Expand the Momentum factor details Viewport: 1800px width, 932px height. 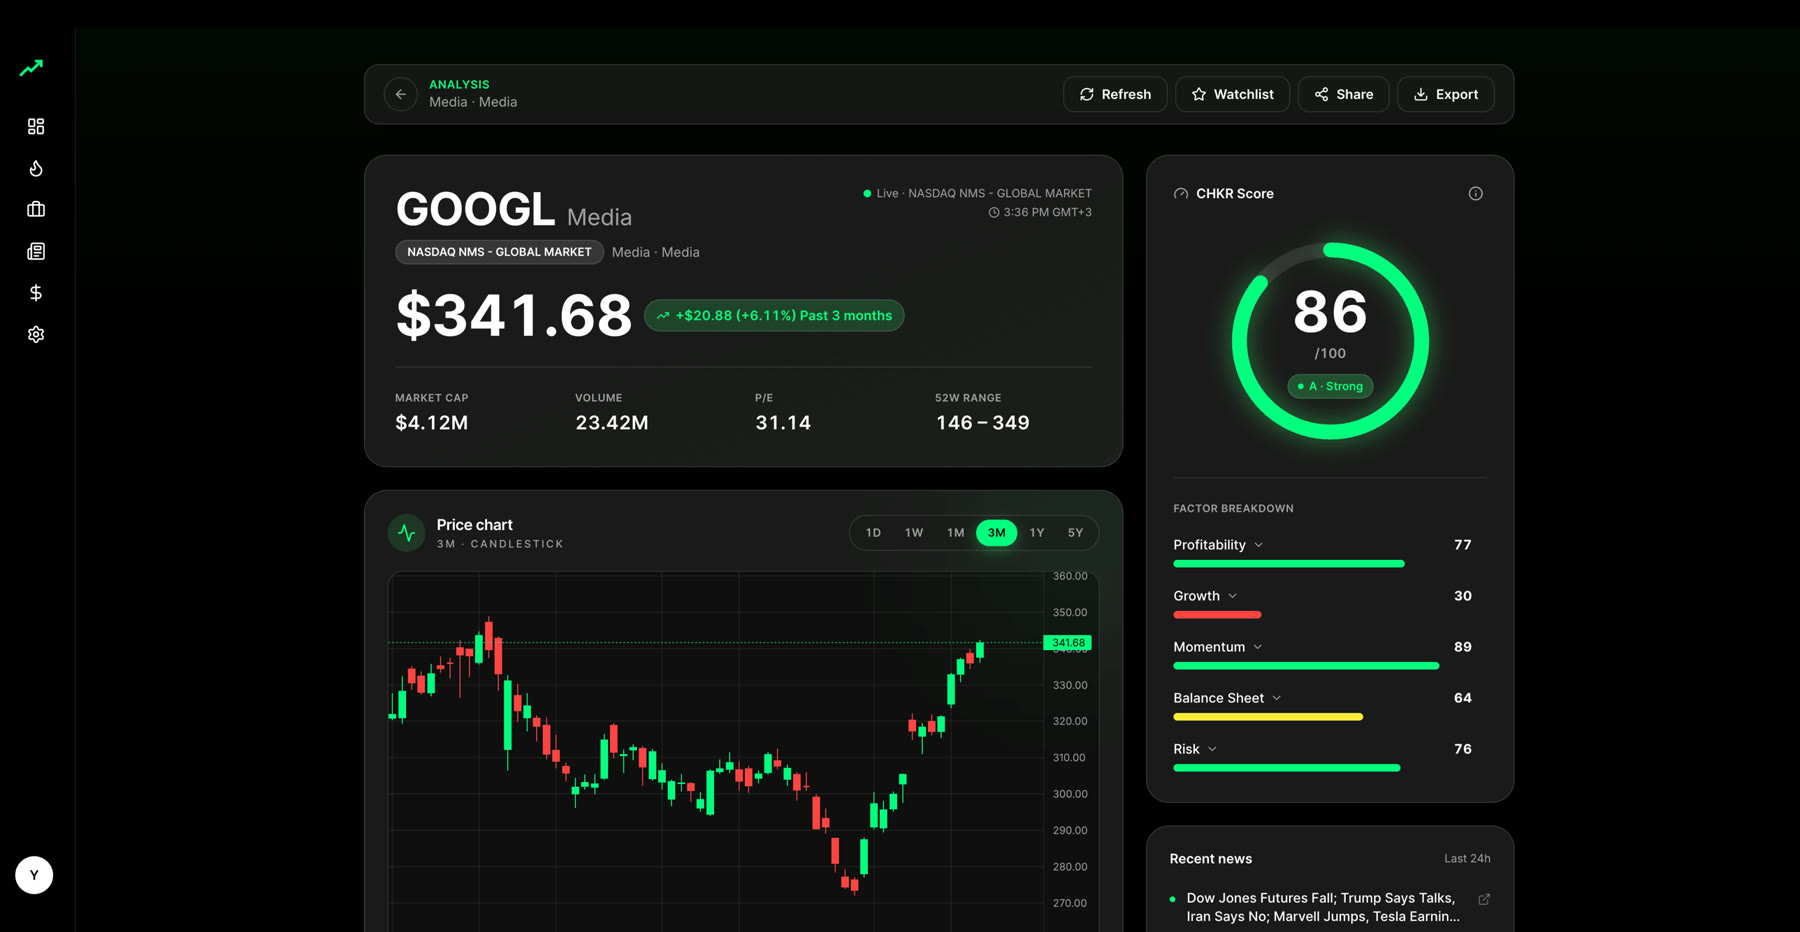pos(1218,647)
